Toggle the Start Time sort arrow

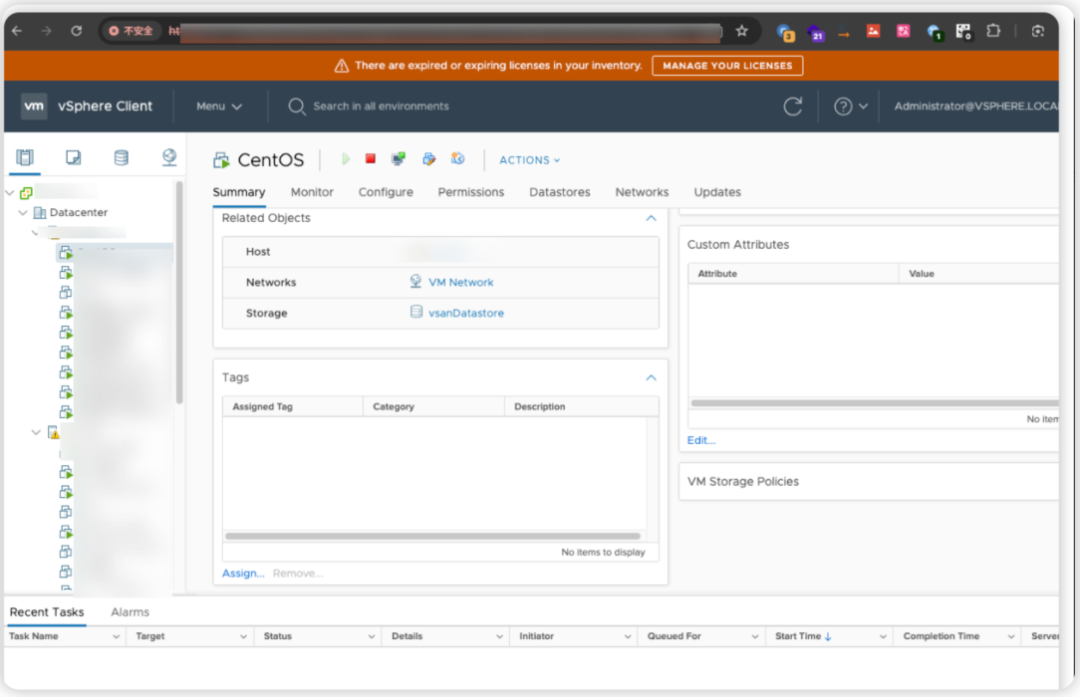point(828,636)
